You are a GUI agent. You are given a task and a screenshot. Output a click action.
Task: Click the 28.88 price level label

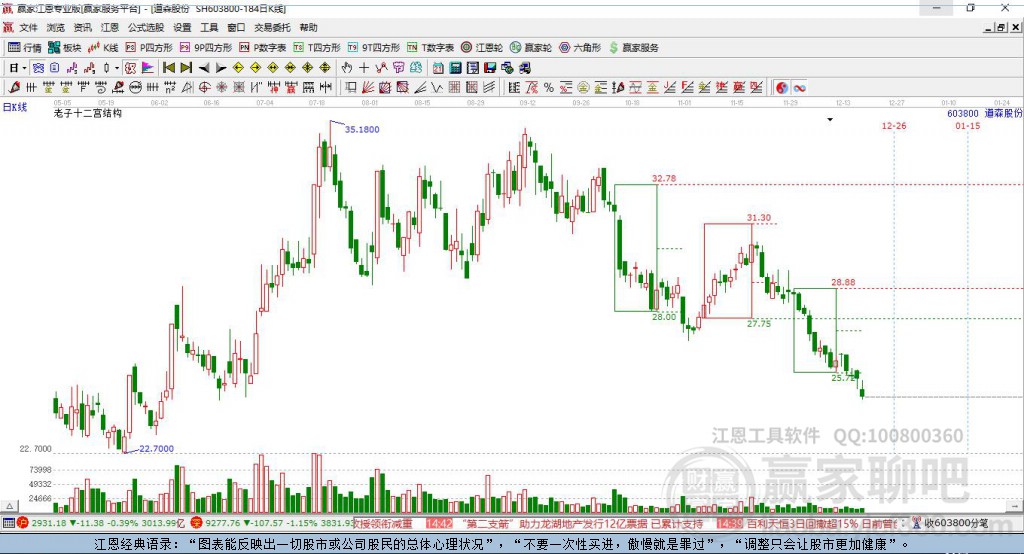843,282
